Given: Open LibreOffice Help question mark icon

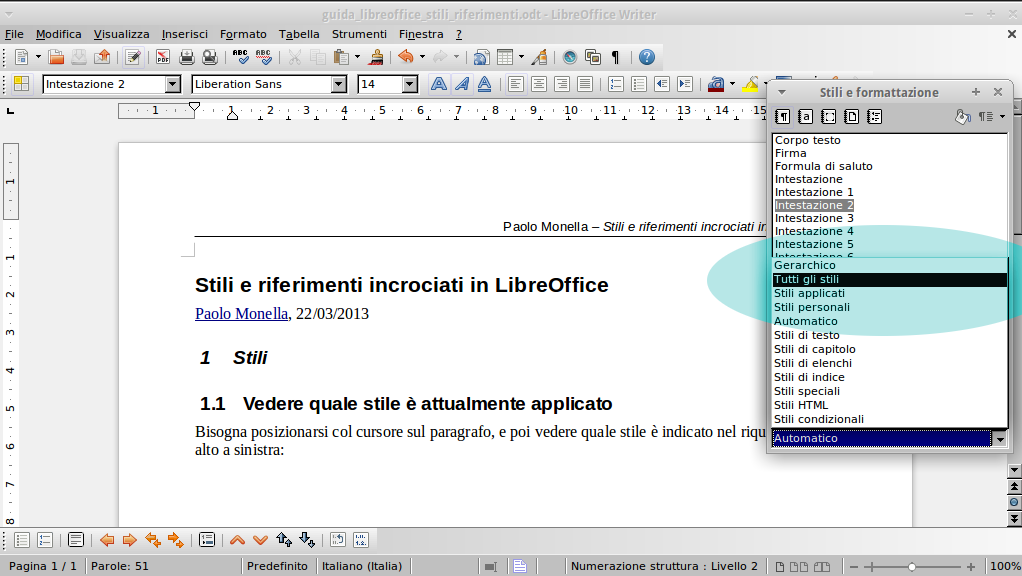Looking at the screenshot, I should tap(647, 57).
